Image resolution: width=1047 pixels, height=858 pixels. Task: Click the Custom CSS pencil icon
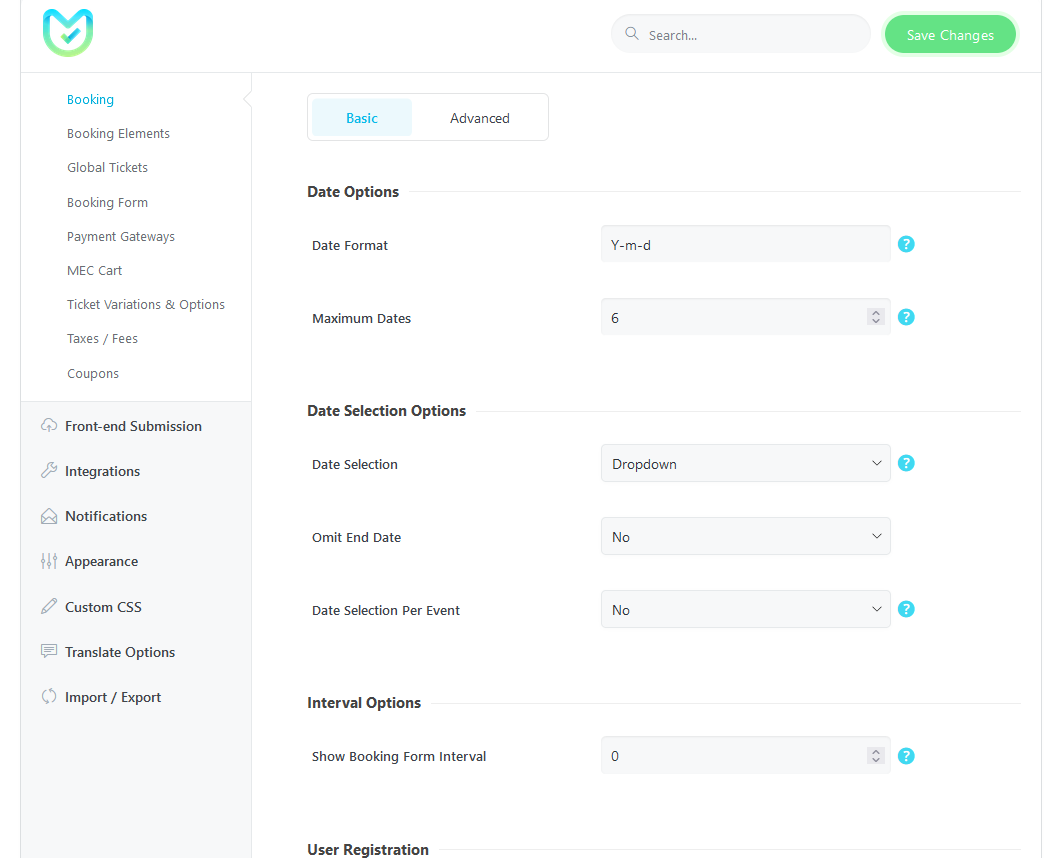[49, 606]
